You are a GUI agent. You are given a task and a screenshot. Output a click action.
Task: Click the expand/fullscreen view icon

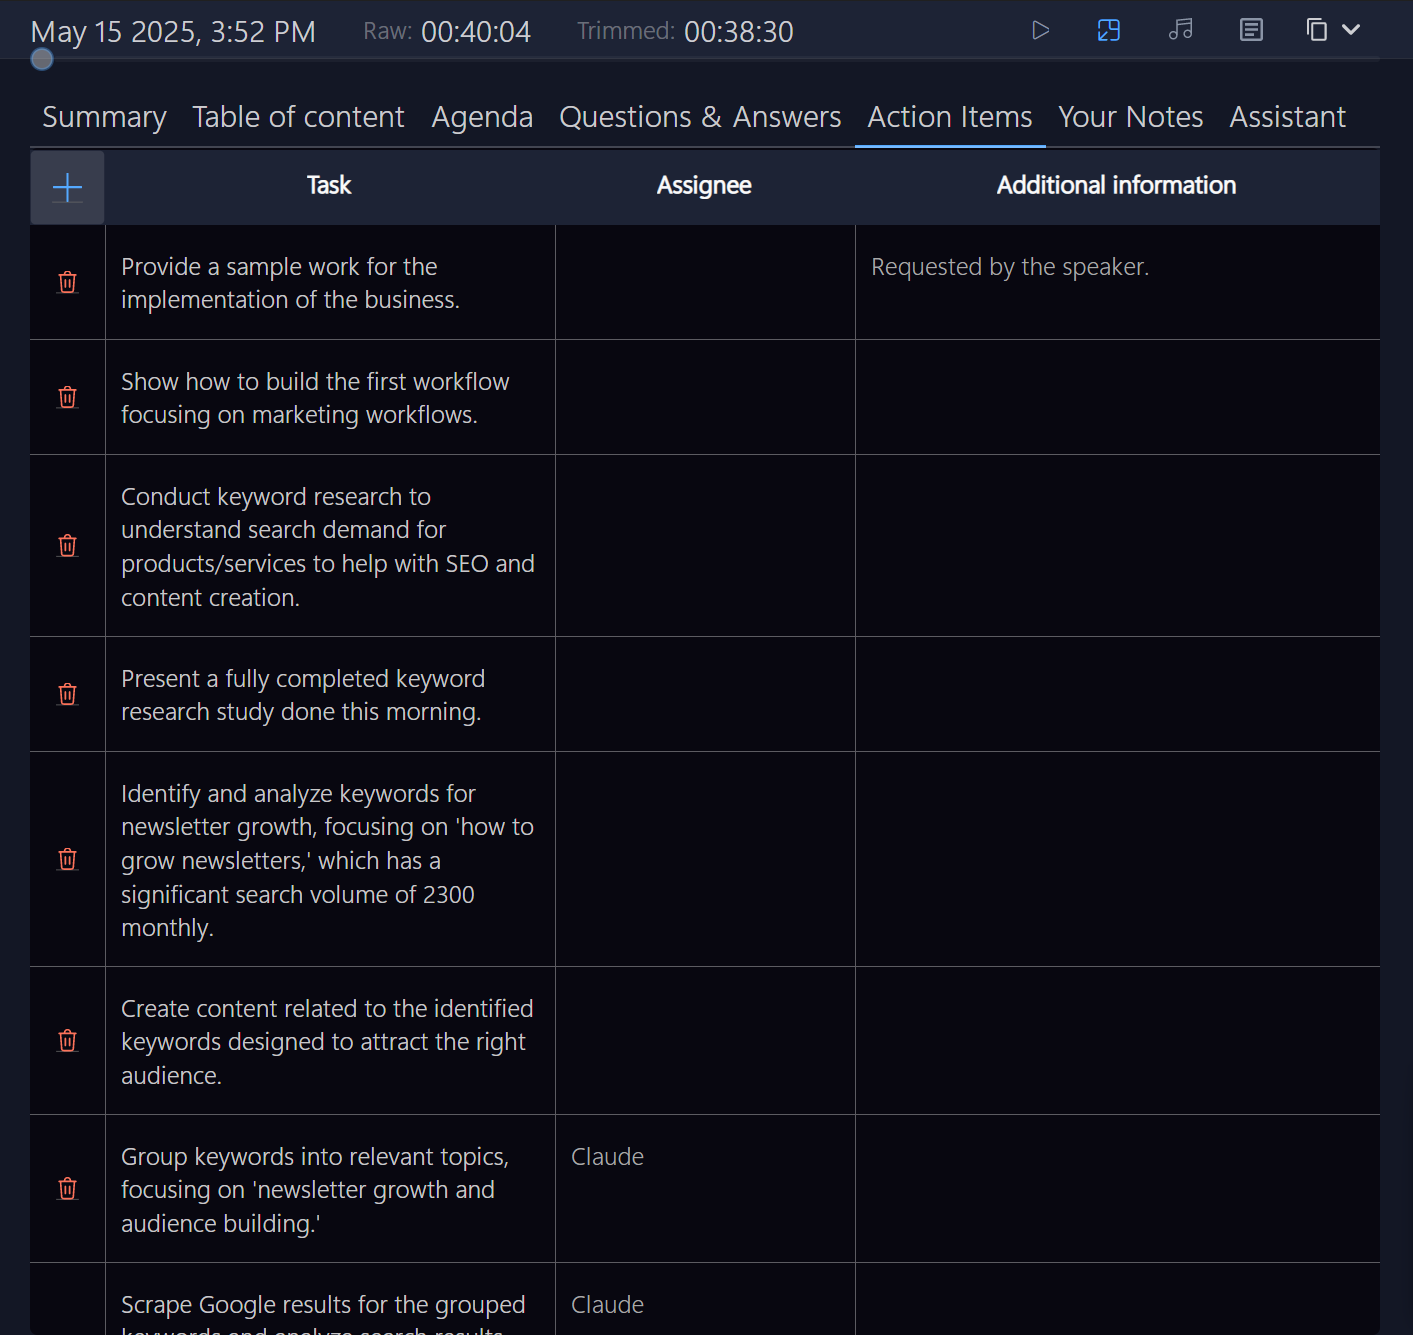click(x=1109, y=30)
